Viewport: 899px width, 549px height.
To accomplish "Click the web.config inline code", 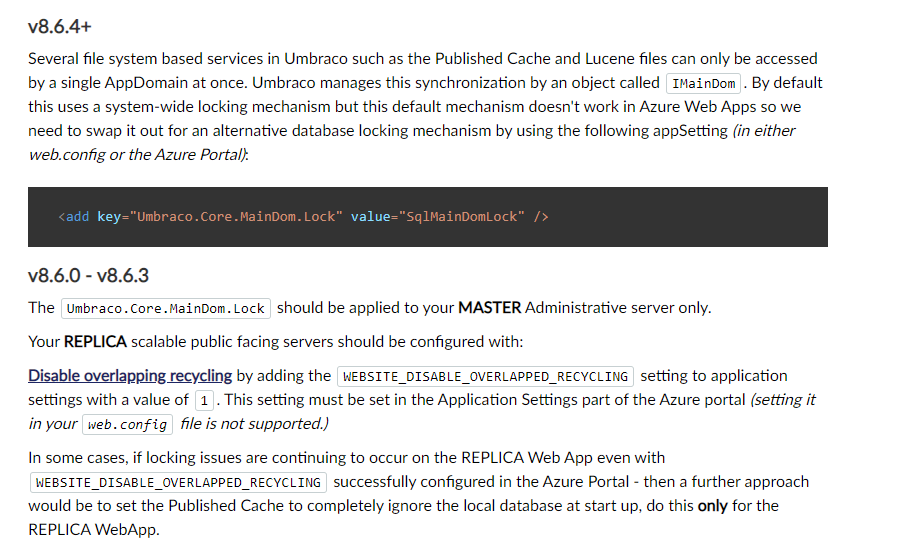I will [127, 425].
